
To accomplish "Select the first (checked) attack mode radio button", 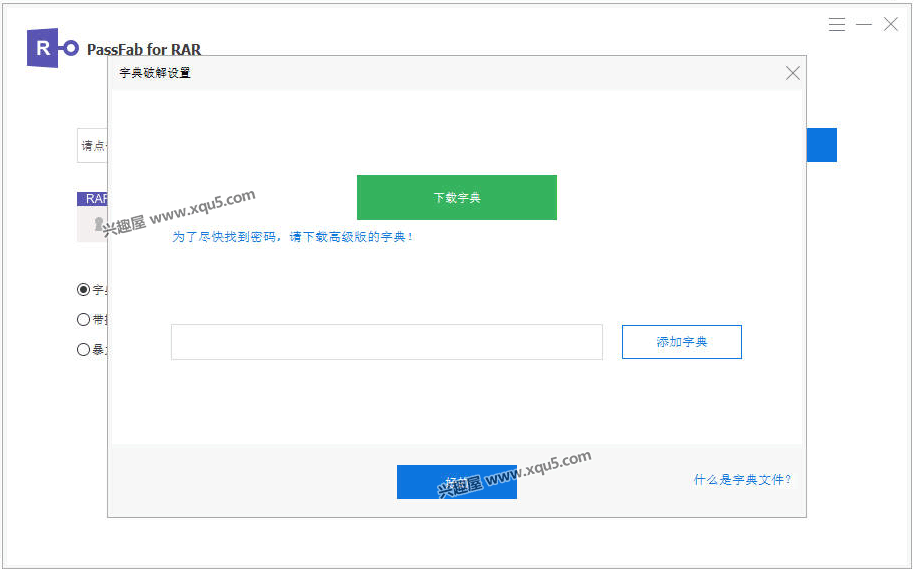I will click(x=83, y=289).
